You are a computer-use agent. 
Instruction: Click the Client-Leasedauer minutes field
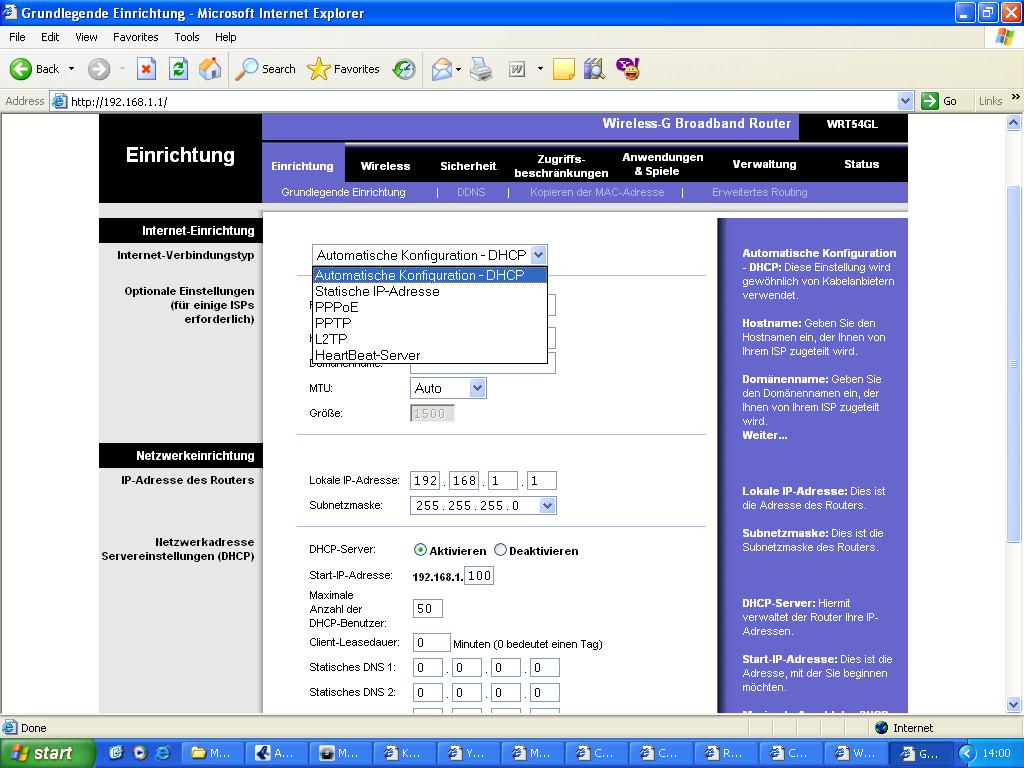(x=432, y=643)
